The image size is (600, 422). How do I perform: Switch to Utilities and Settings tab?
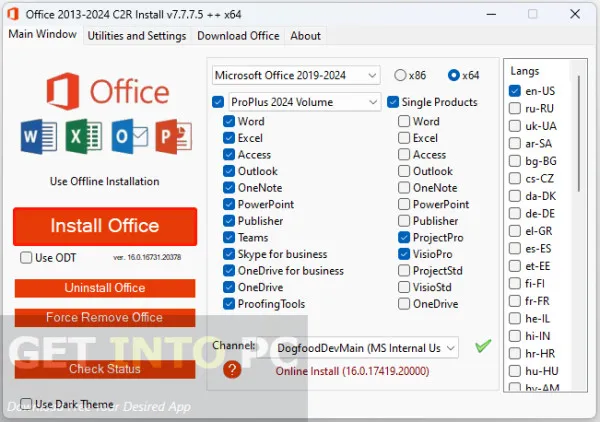[137, 36]
